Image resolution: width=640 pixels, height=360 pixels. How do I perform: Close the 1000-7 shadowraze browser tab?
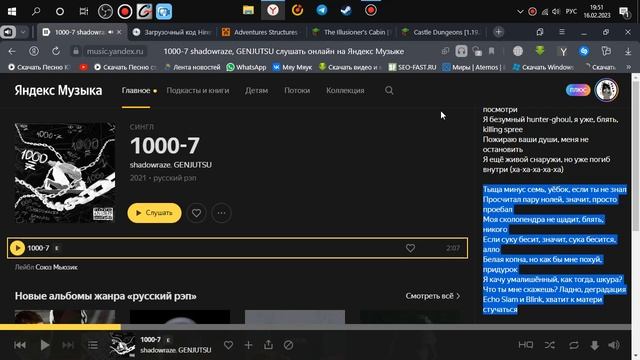pyautogui.click(x=119, y=32)
